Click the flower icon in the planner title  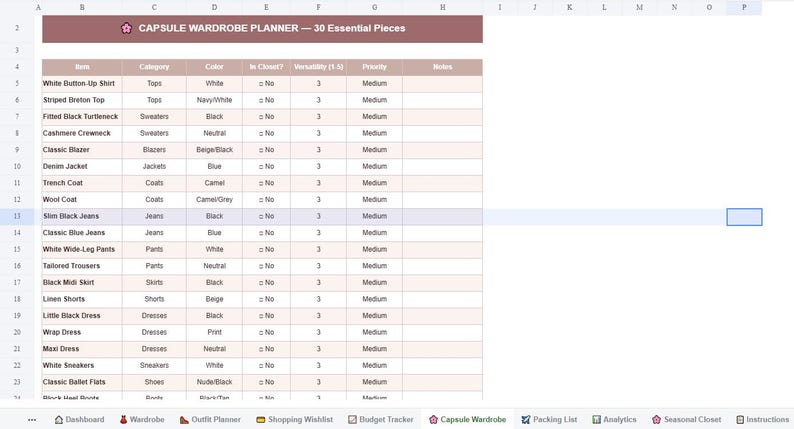point(126,28)
